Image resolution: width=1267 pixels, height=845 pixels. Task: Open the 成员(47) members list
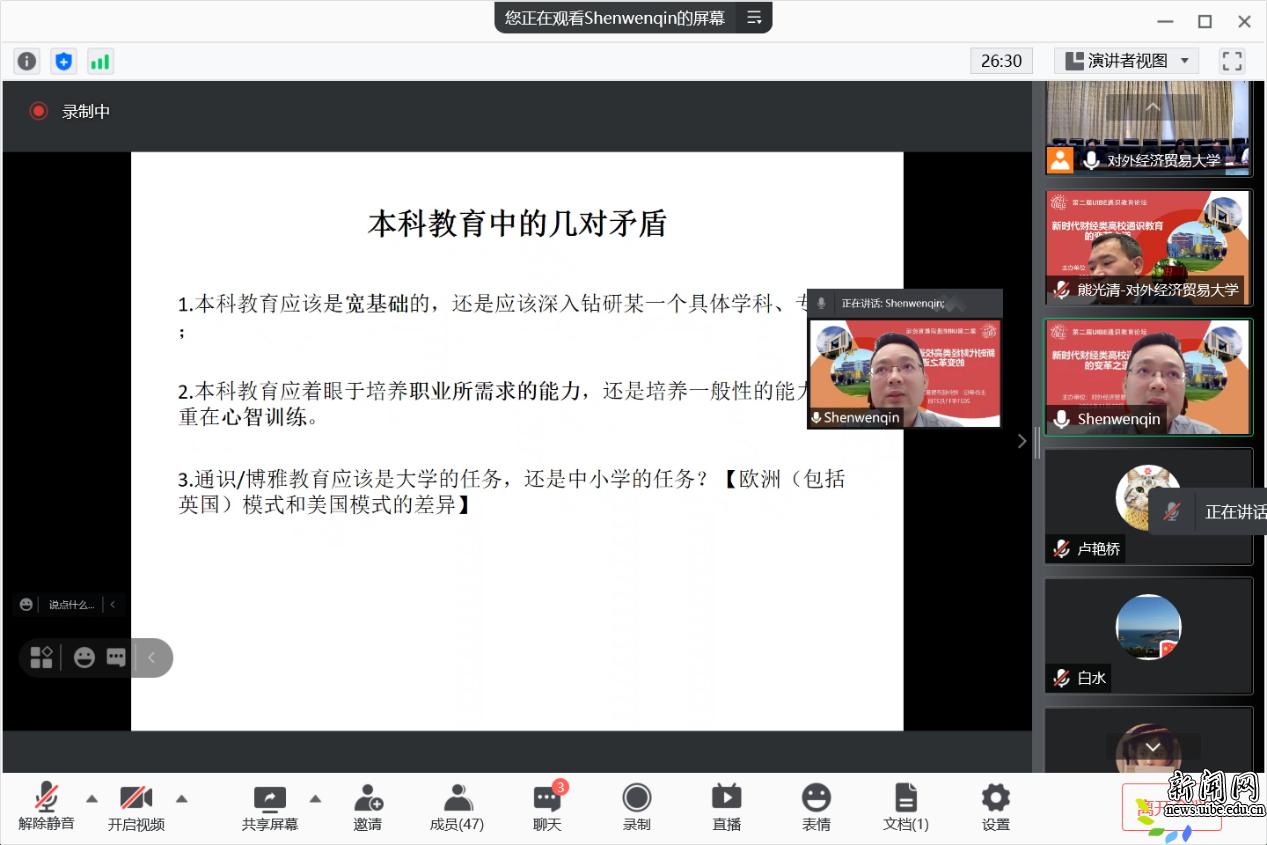457,807
